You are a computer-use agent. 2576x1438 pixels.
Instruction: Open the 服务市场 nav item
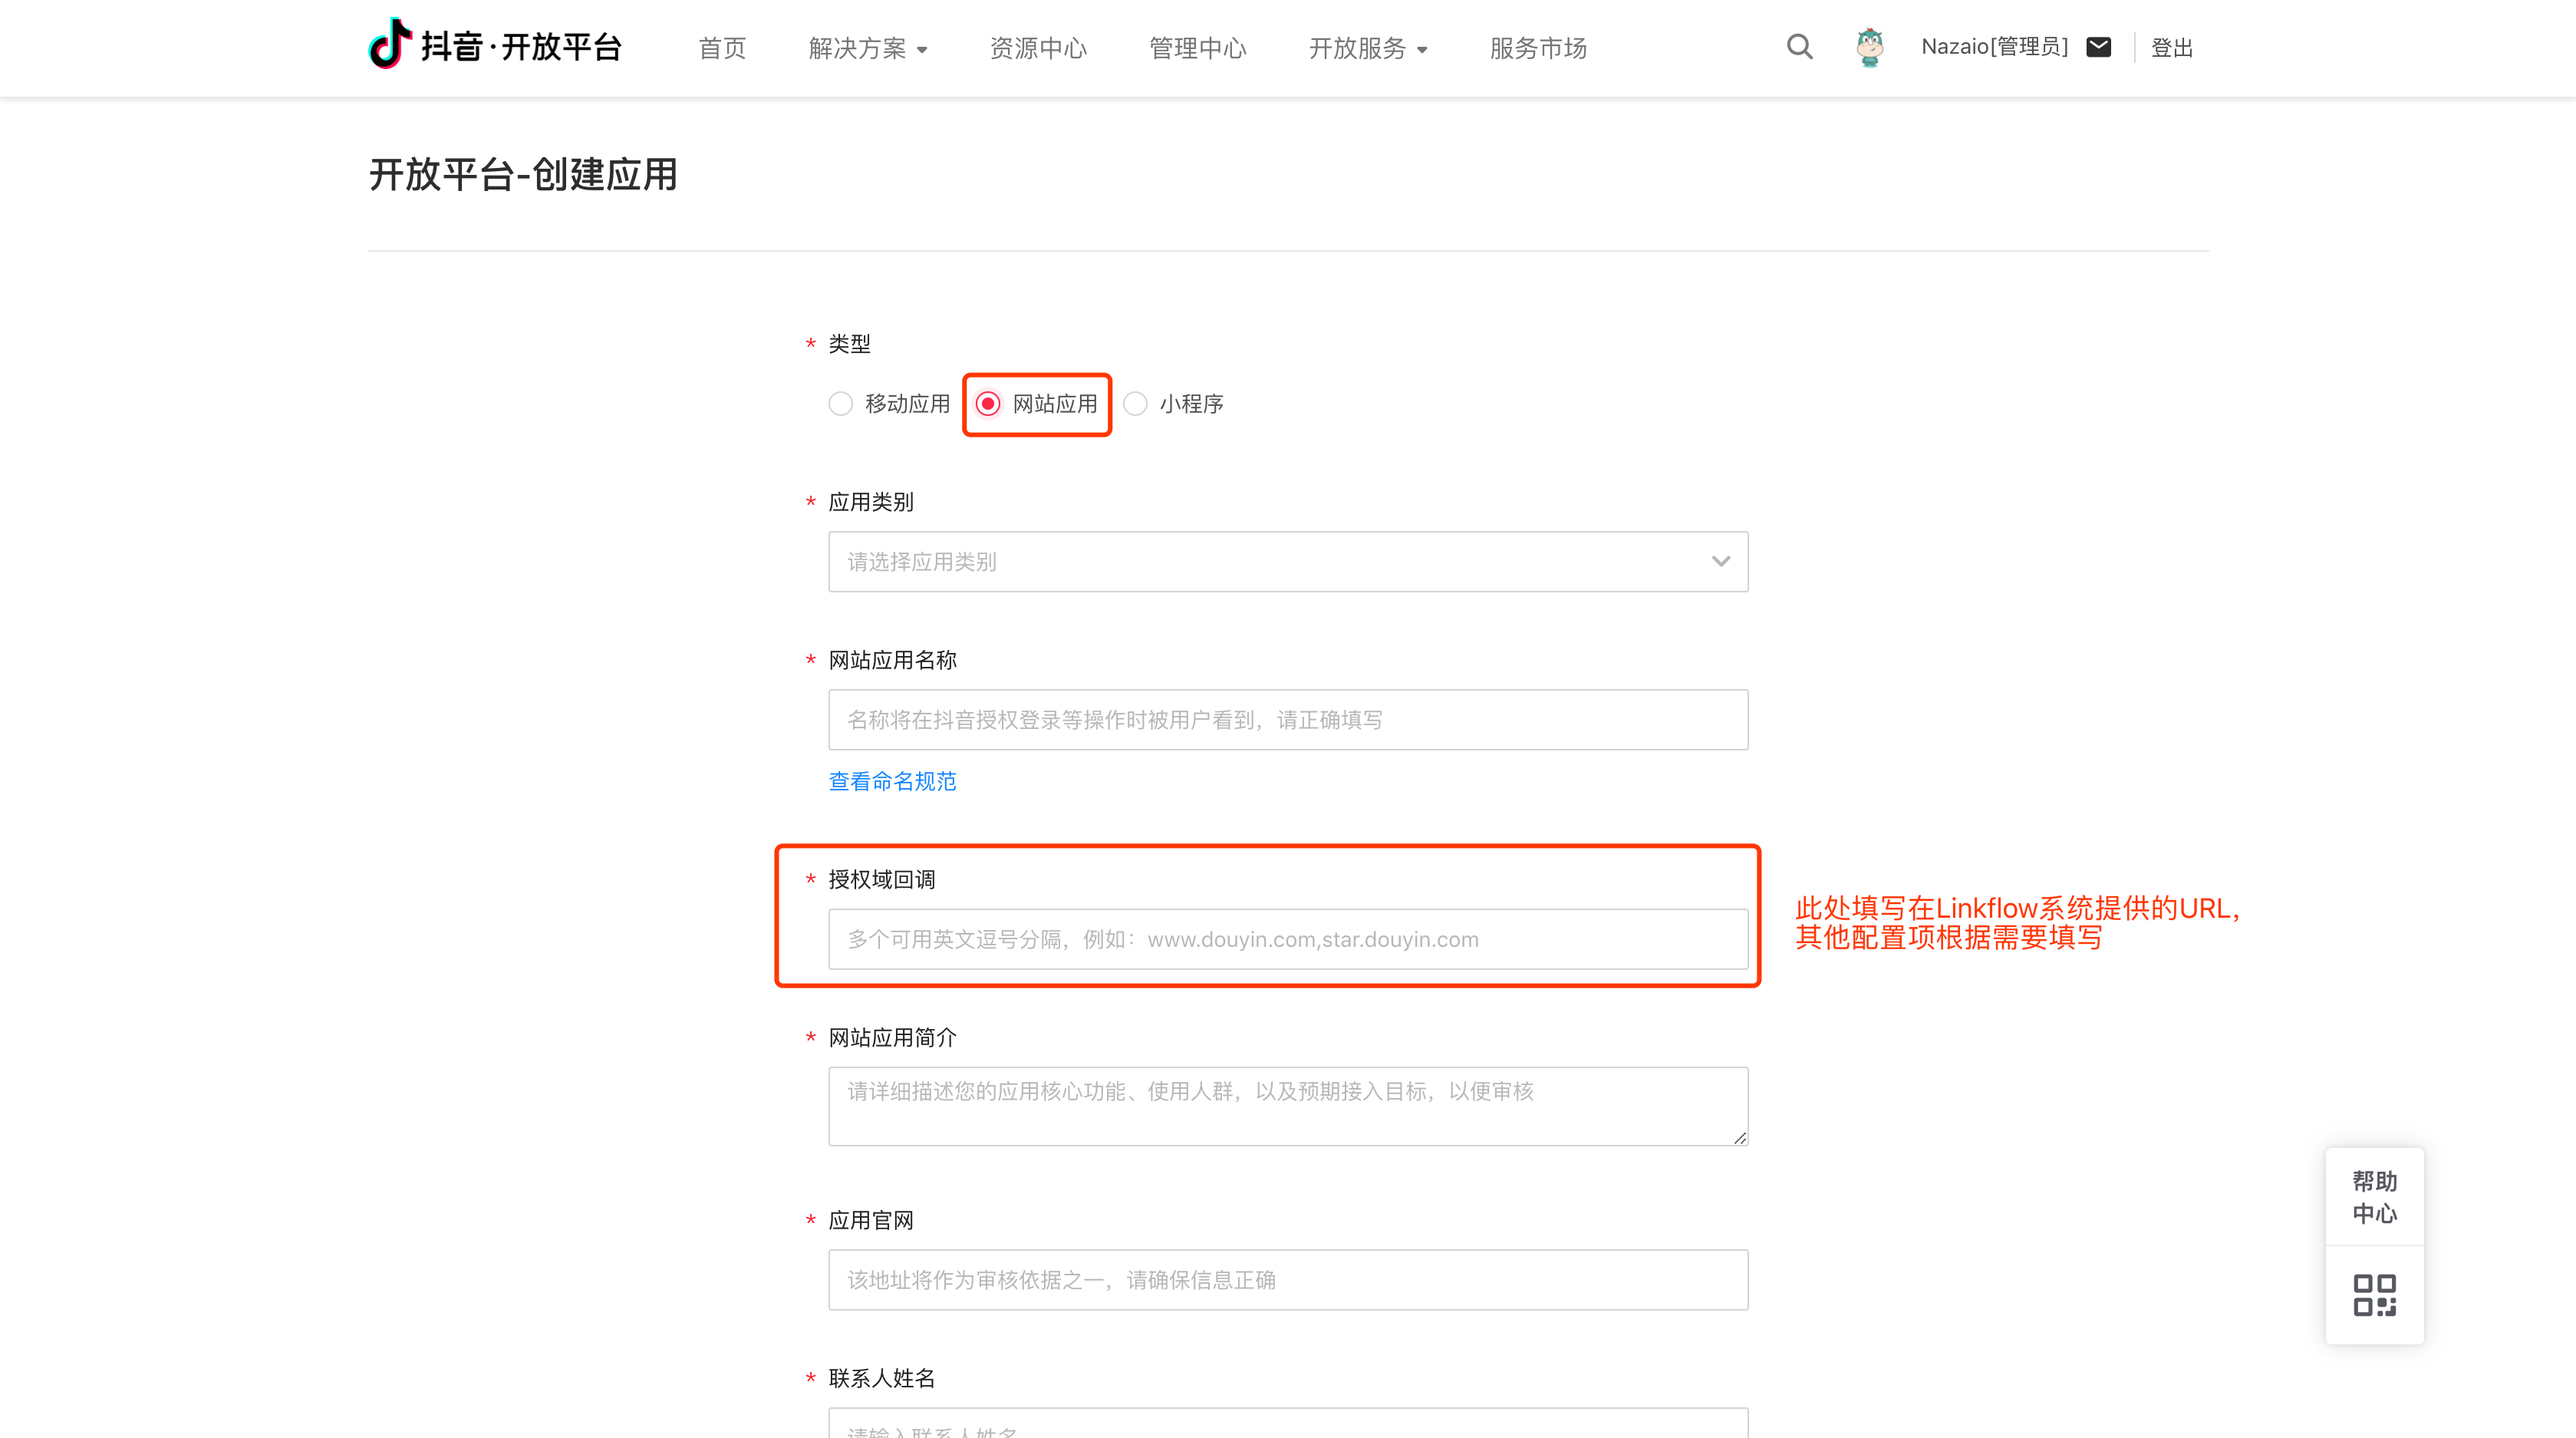tap(1537, 48)
